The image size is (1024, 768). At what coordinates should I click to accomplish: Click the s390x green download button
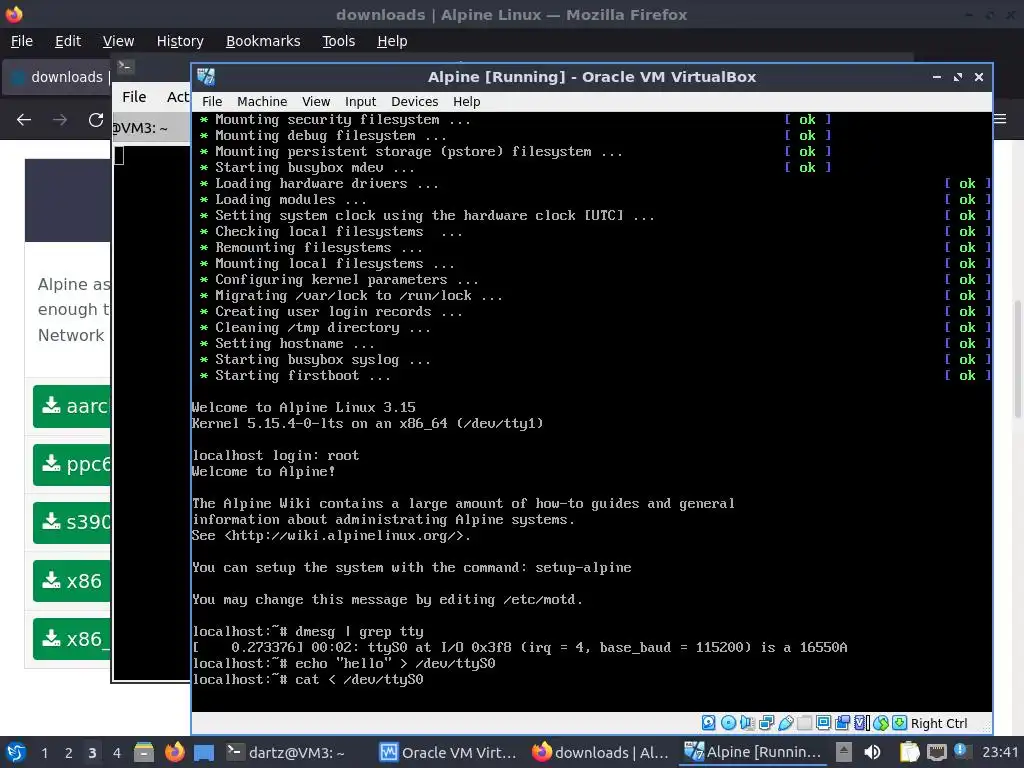click(x=72, y=522)
